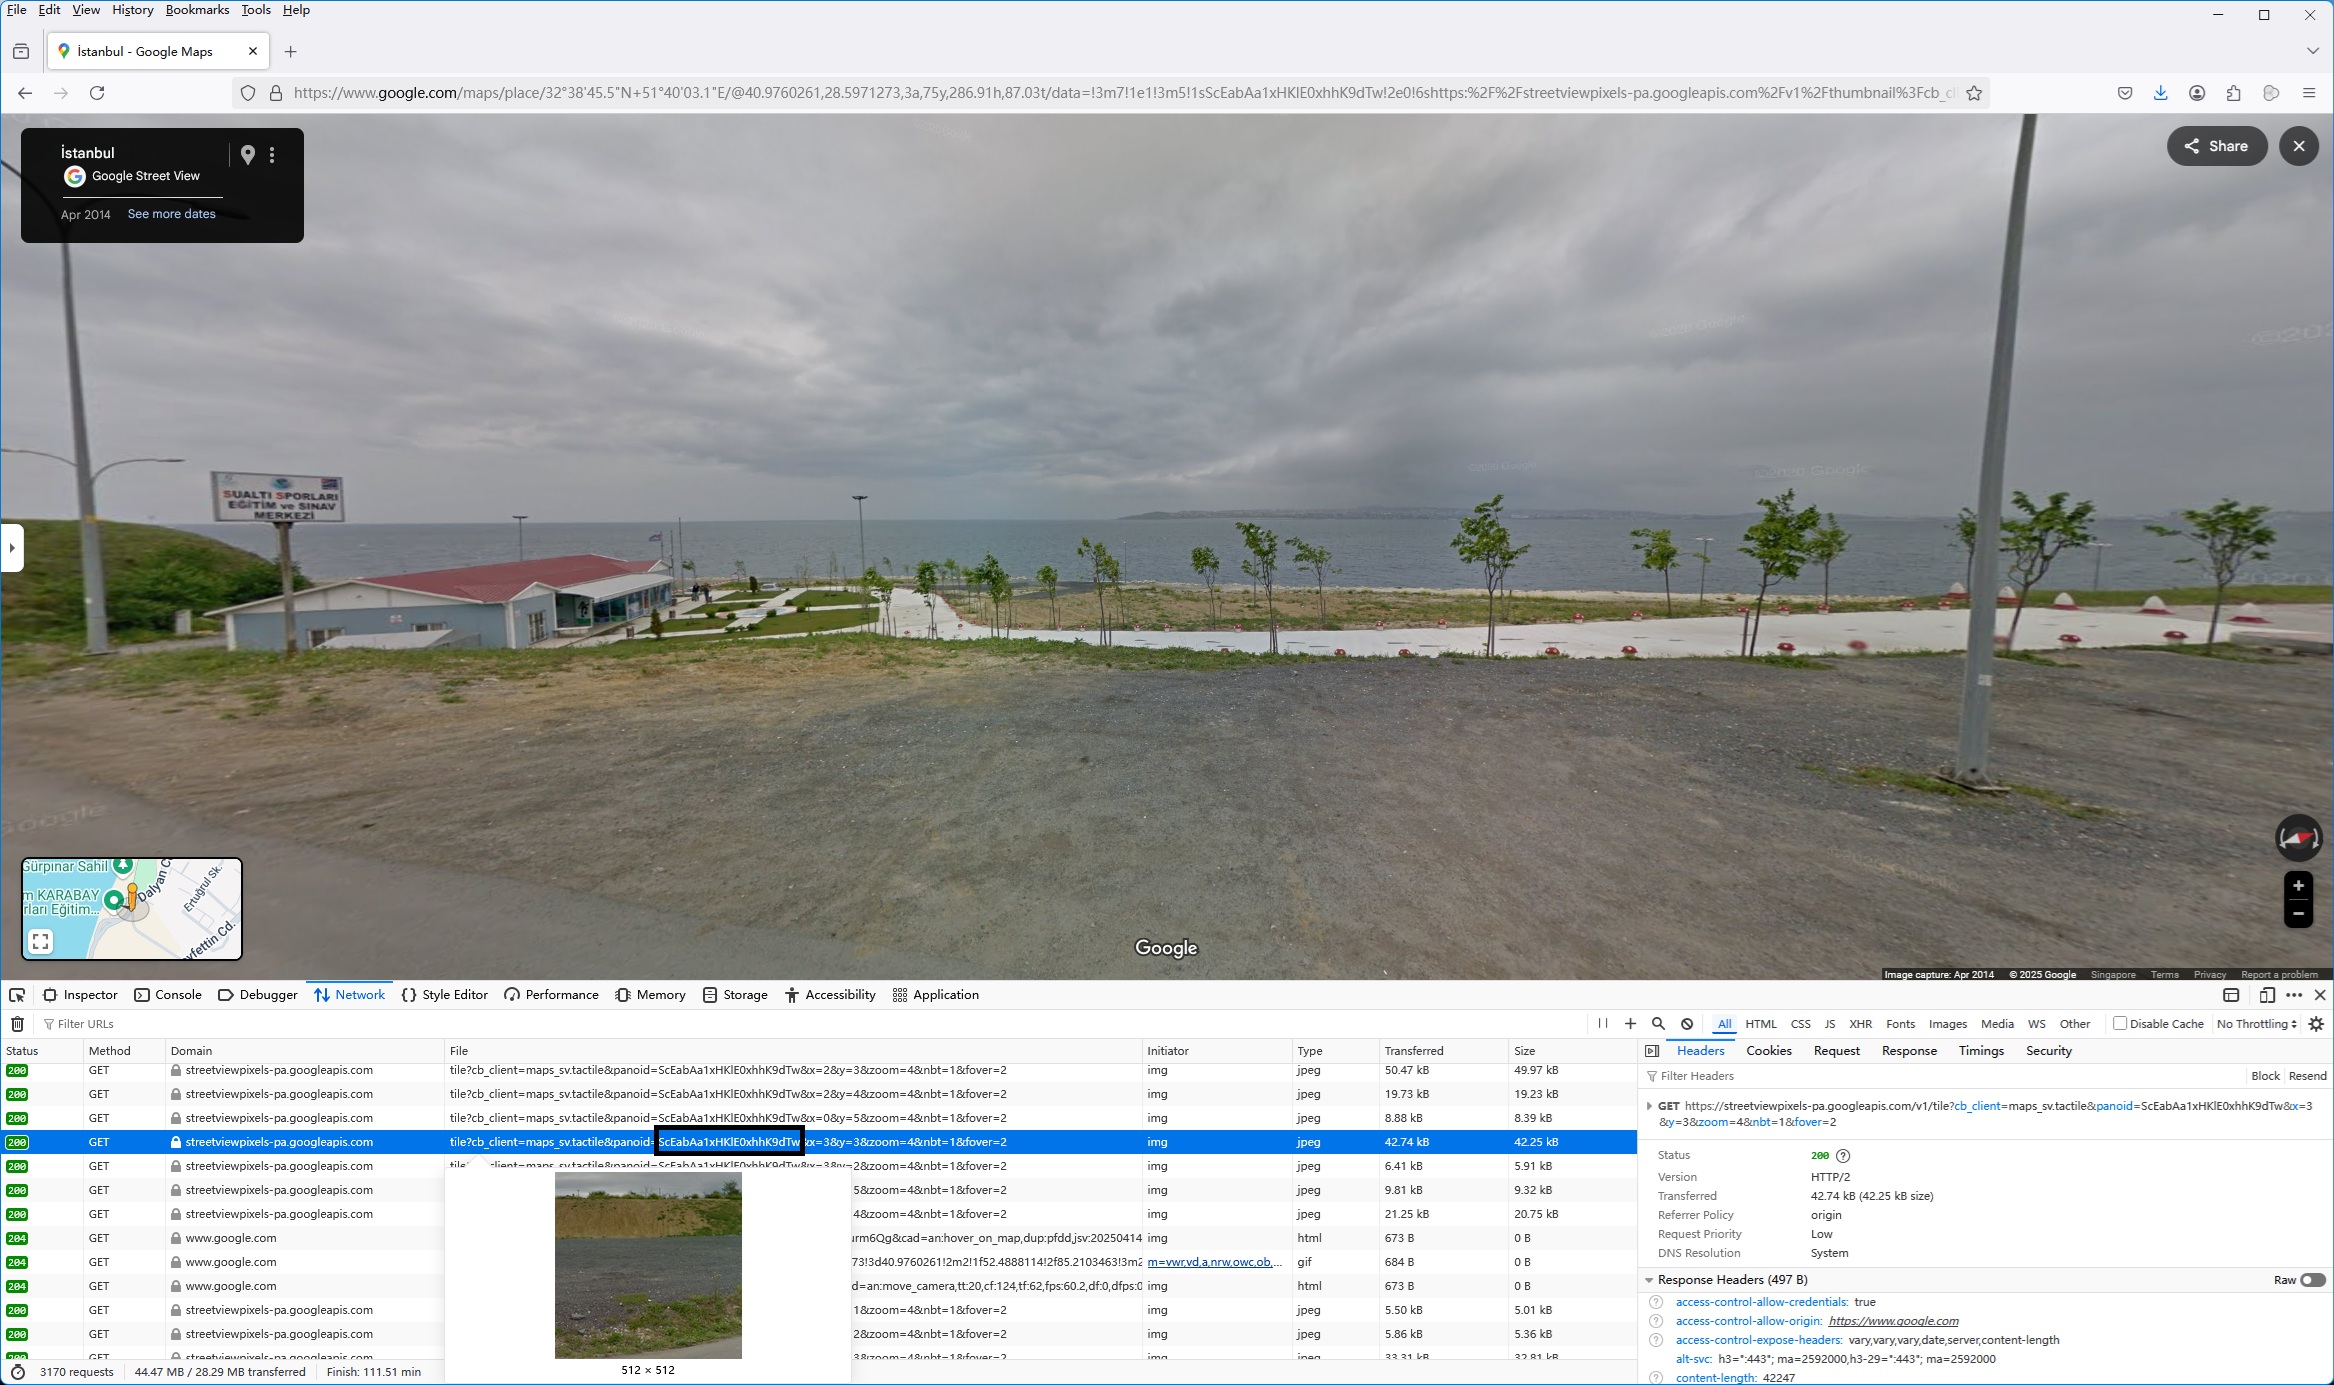
Task: Click the site padlock icon
Action: click(276, 93)
